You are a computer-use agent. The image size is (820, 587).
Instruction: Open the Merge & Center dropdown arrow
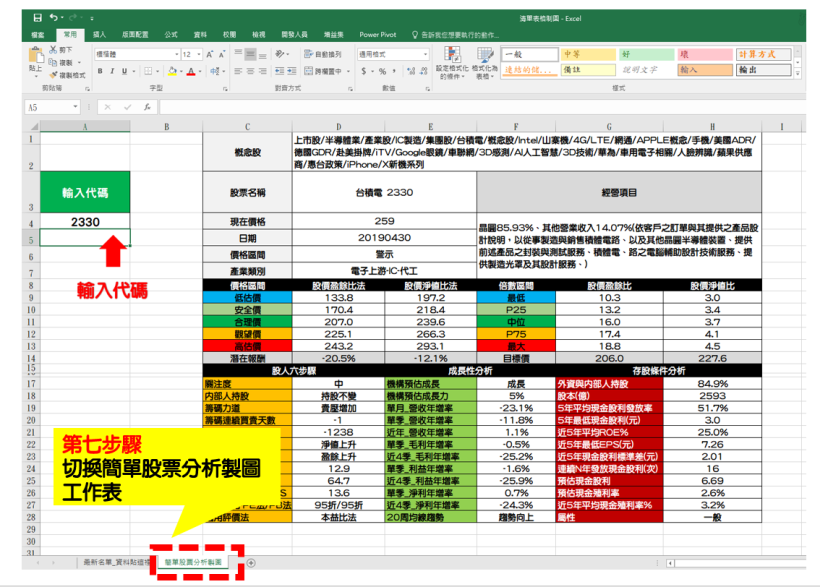pos(348,71)
